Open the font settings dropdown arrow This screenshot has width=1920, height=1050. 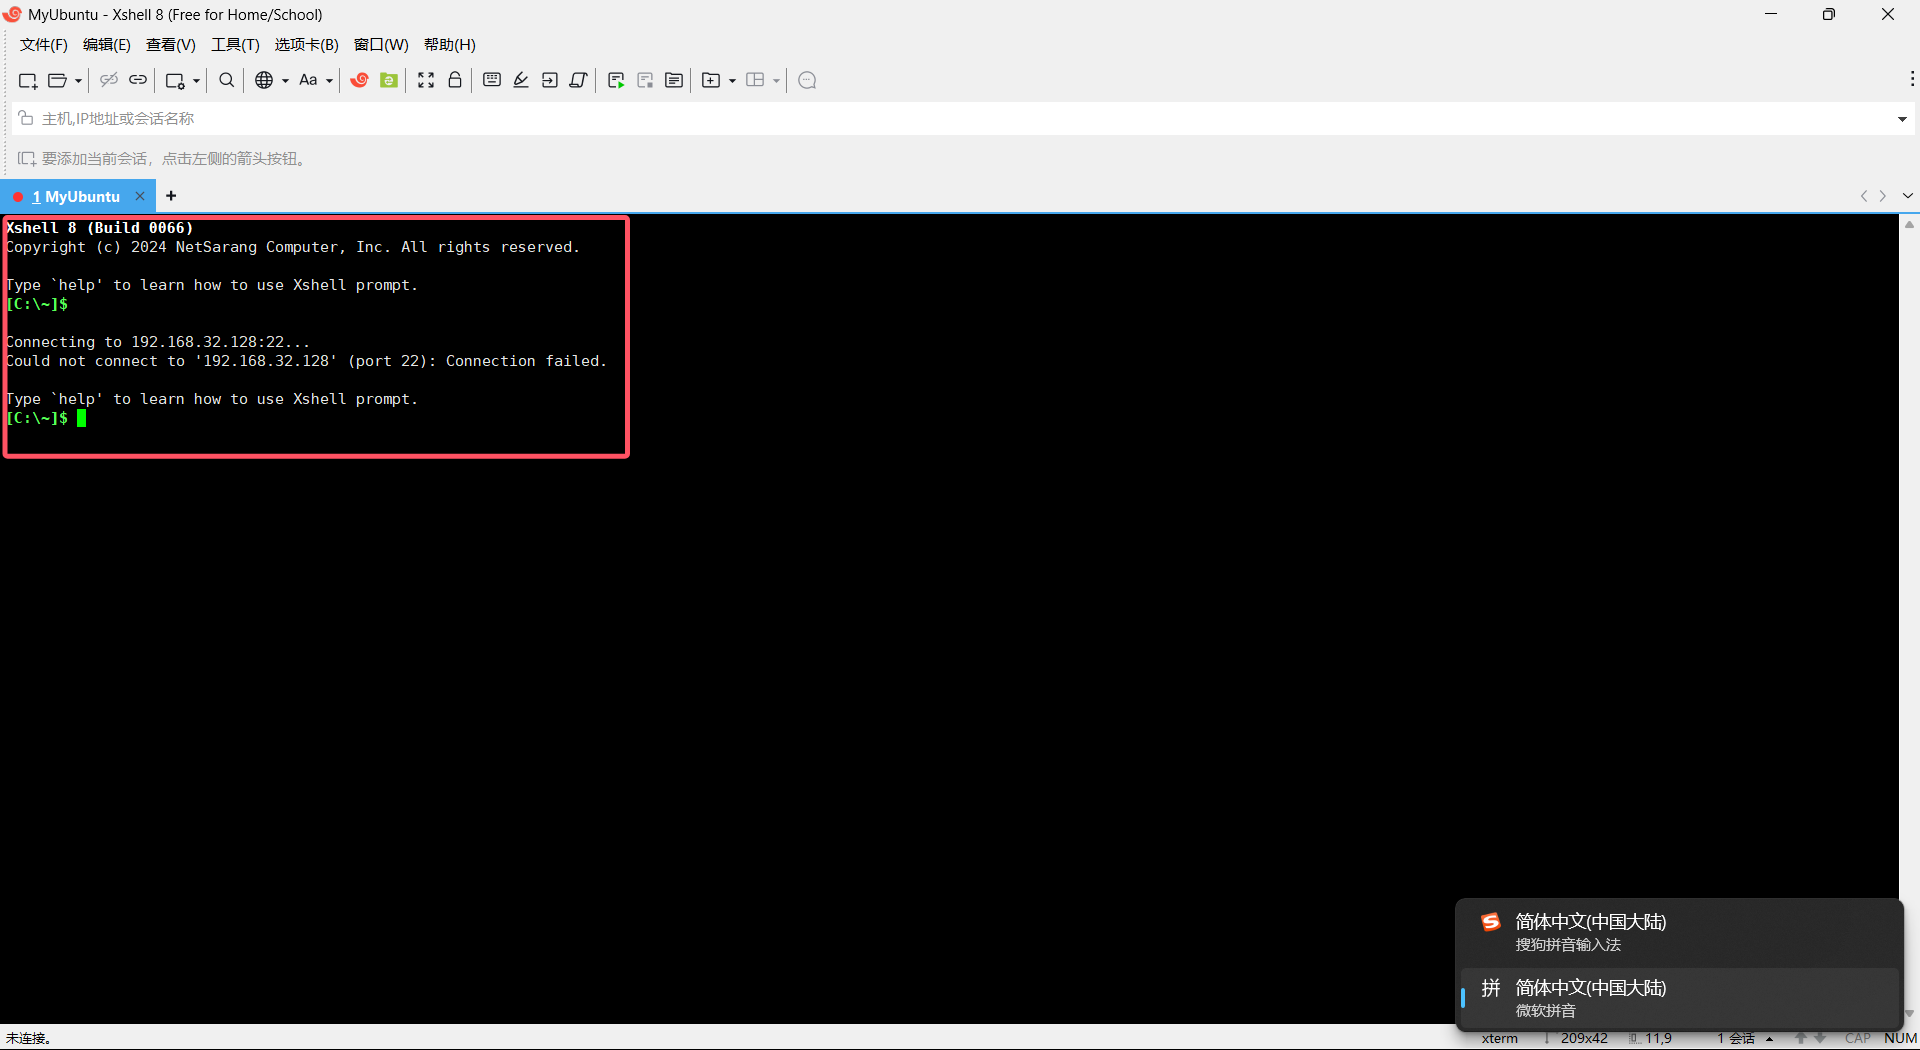(328, 80)
